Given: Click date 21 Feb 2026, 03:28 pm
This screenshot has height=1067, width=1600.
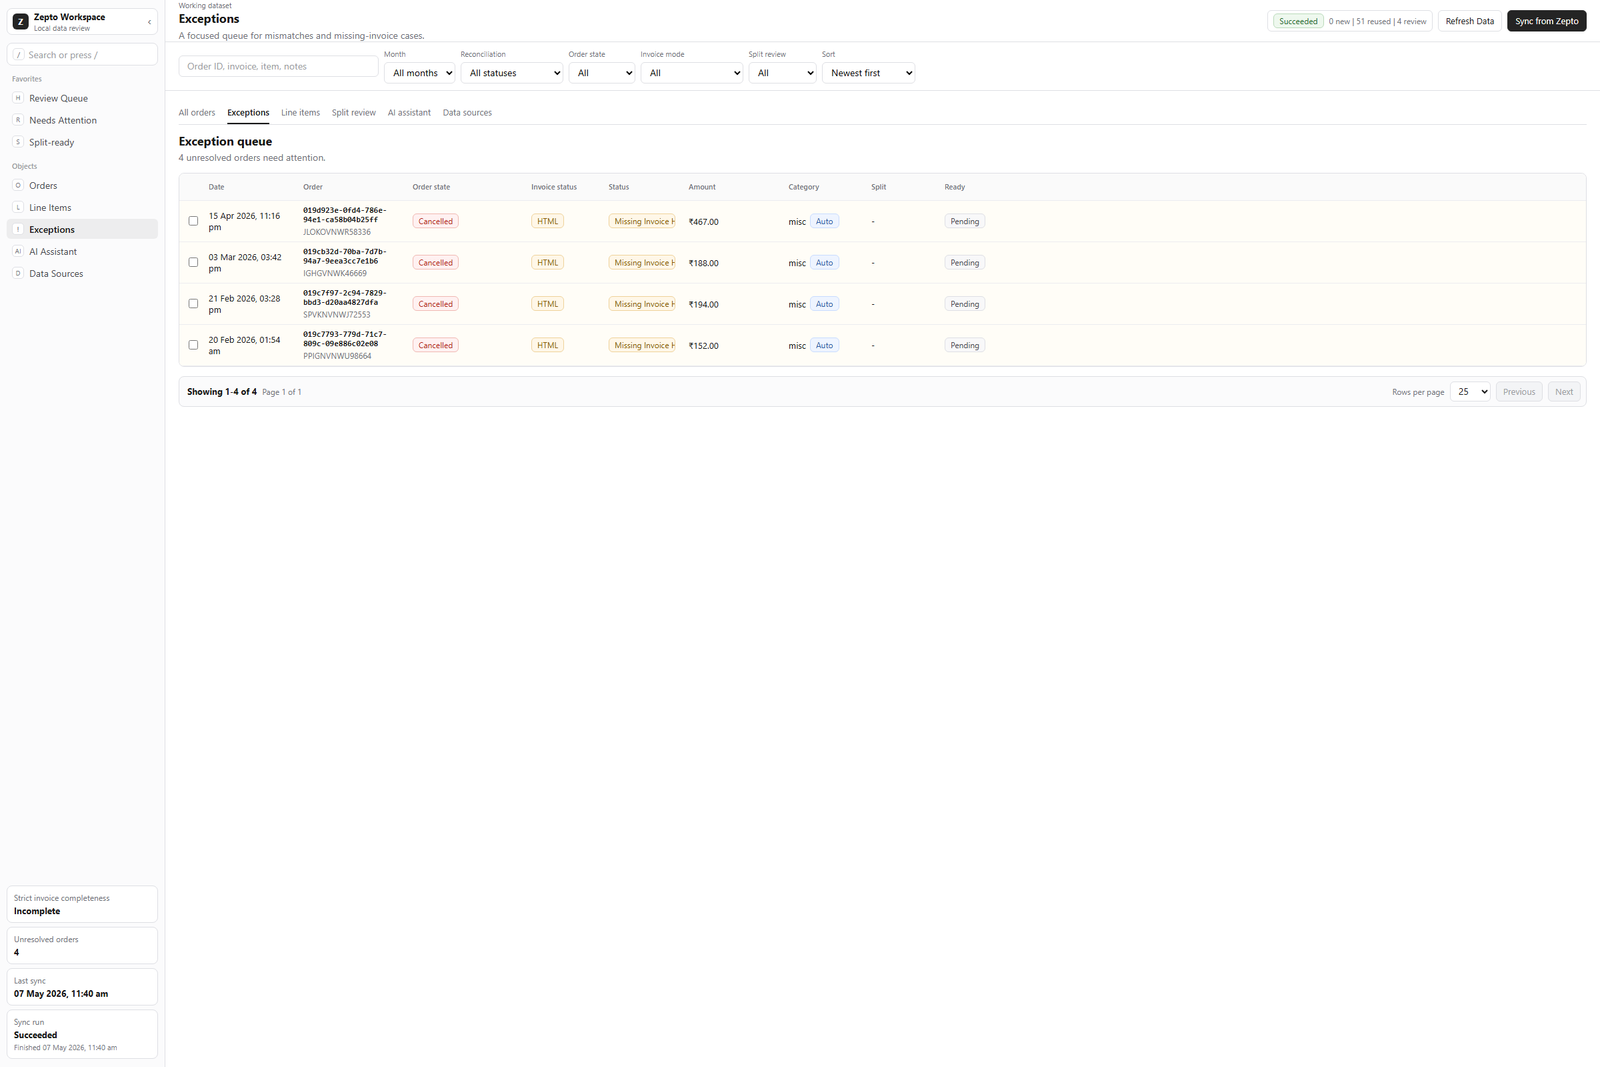Looking at the screenshot, I should point(245,304).
